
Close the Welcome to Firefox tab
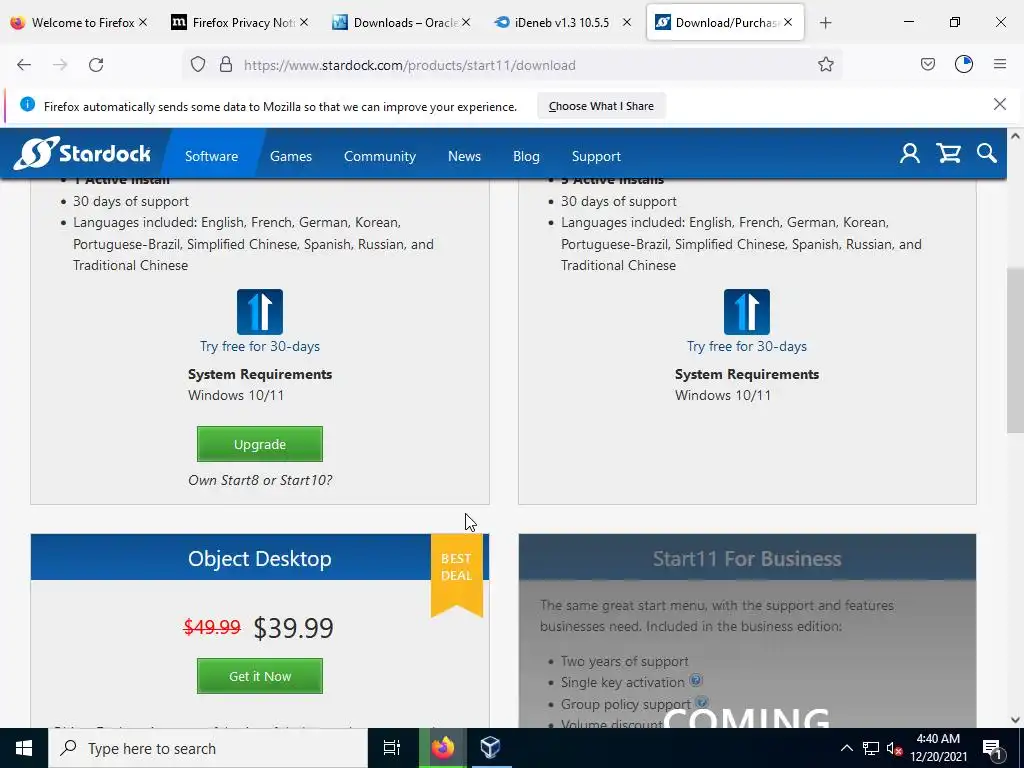143,22
